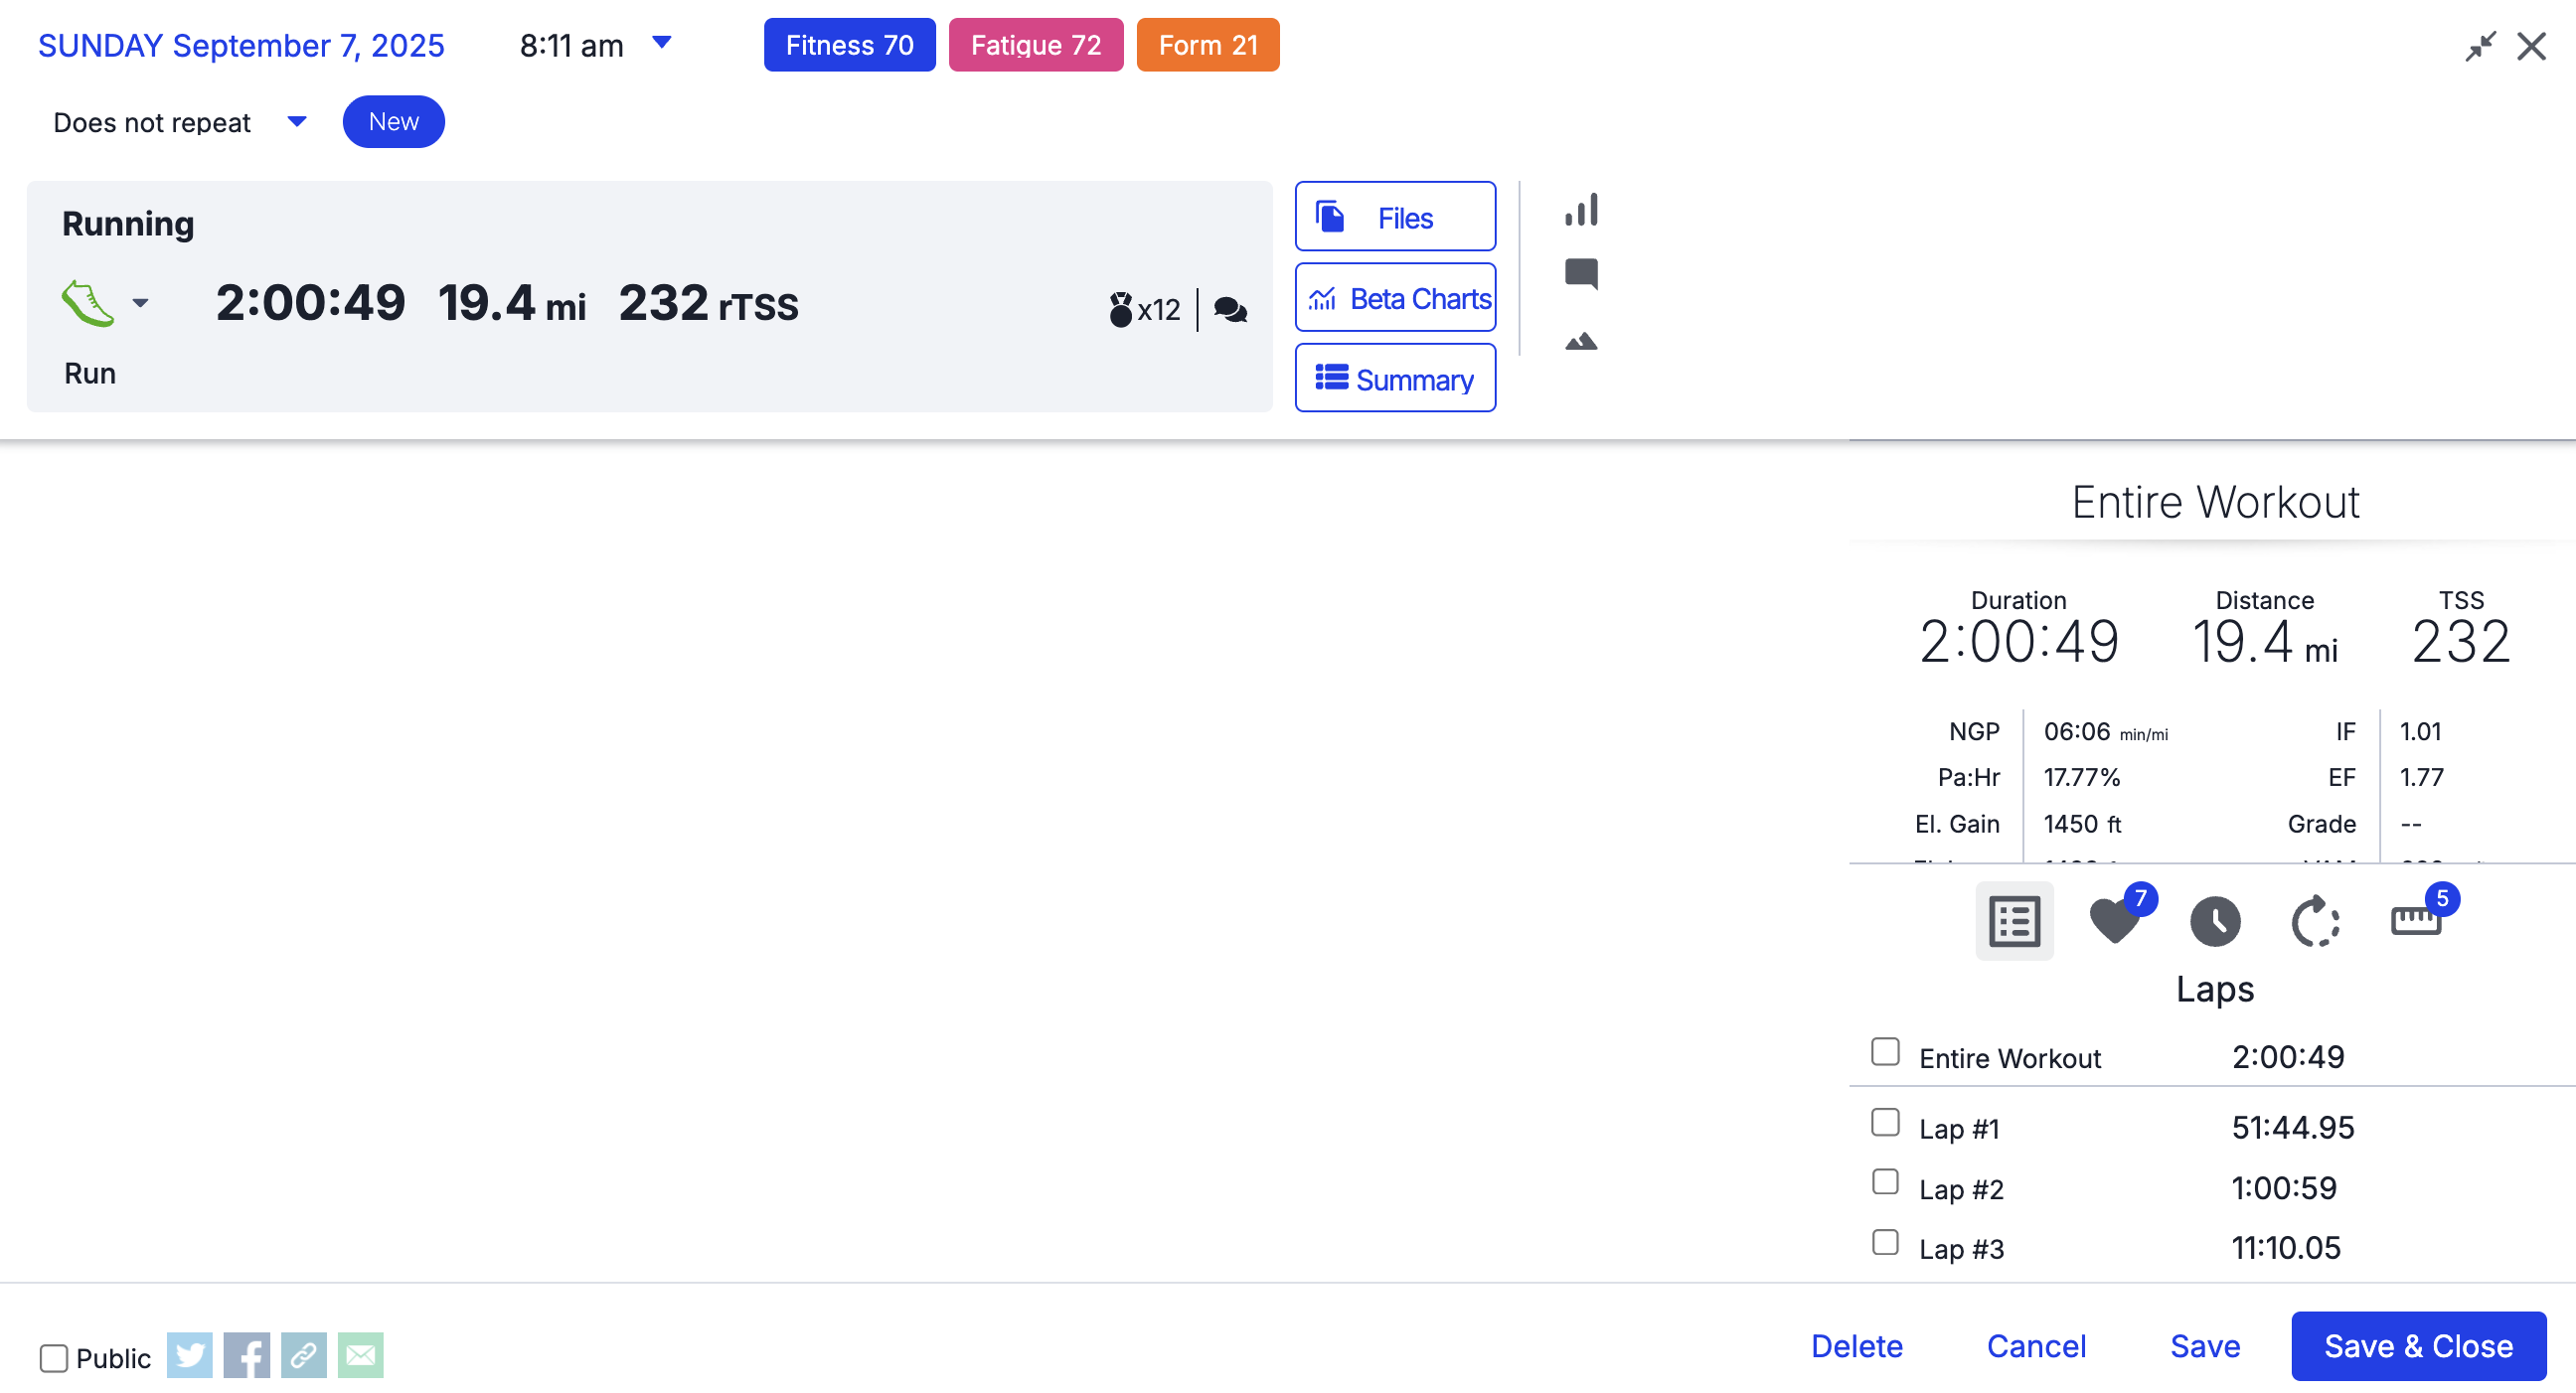Check the Lap #1 checkbox
The height and width of the screenshot is (1393, 2576).
1885,1123
